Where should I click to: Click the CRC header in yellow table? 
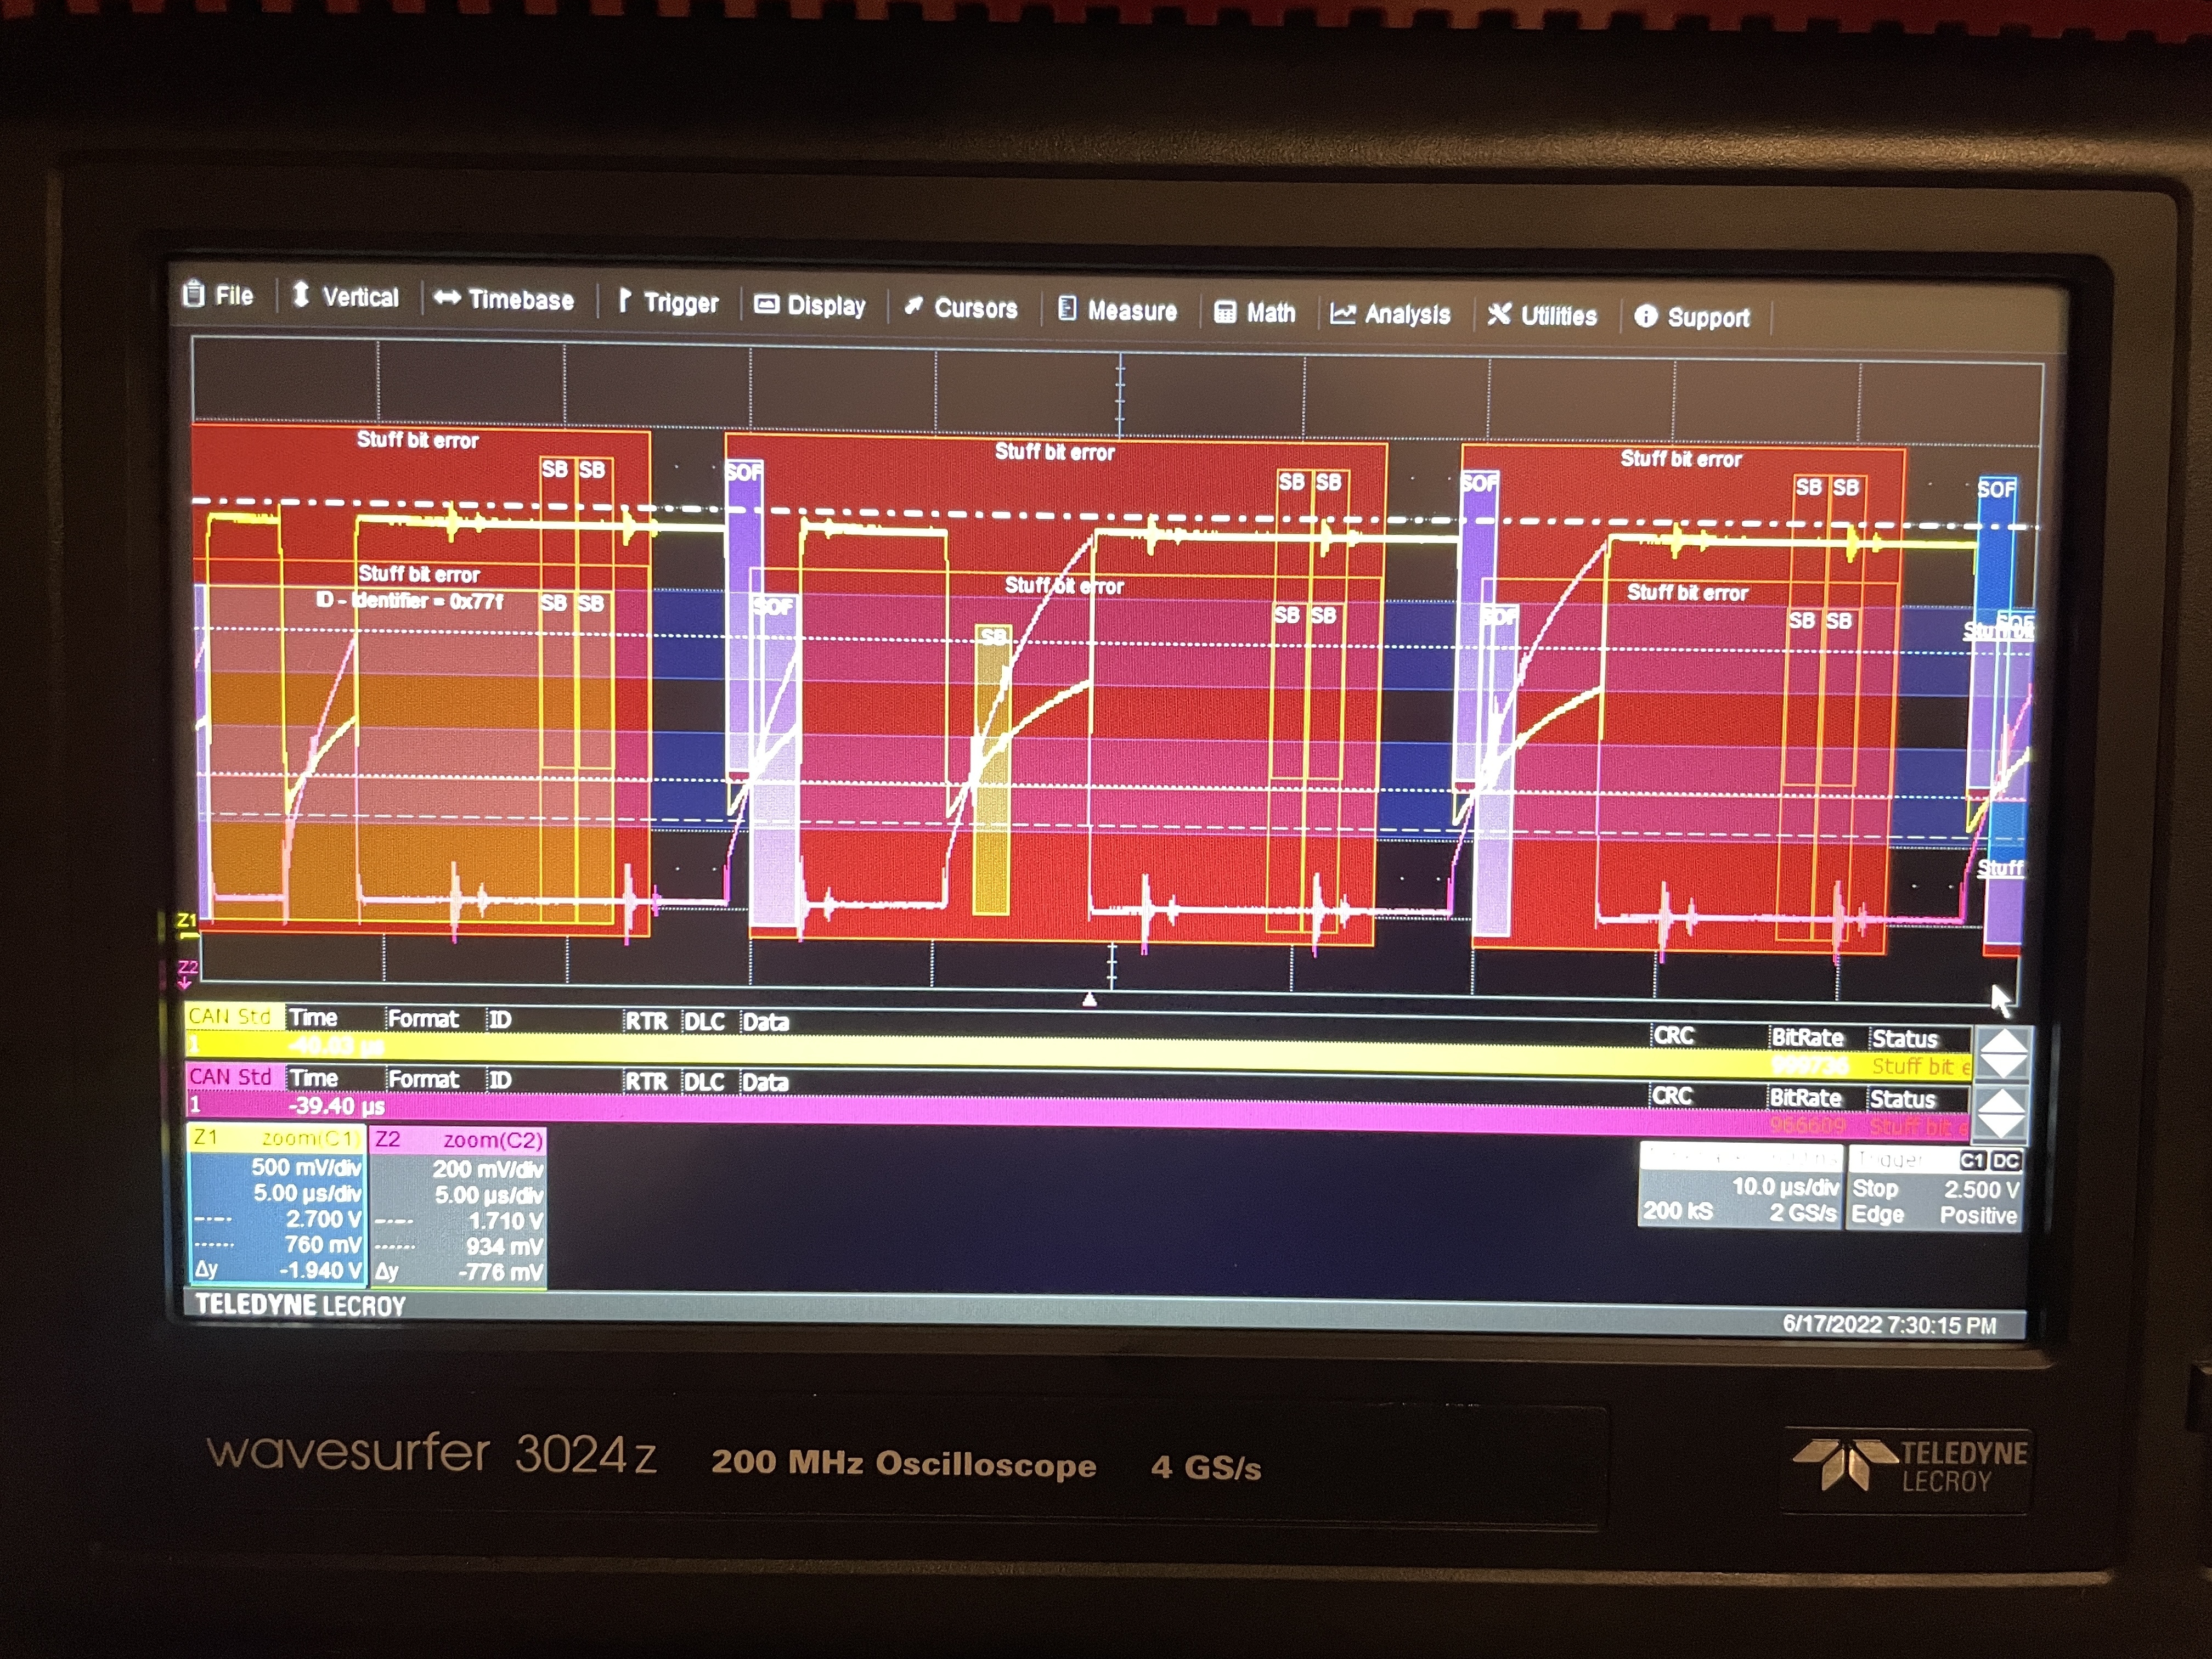pos(1674,1036)
